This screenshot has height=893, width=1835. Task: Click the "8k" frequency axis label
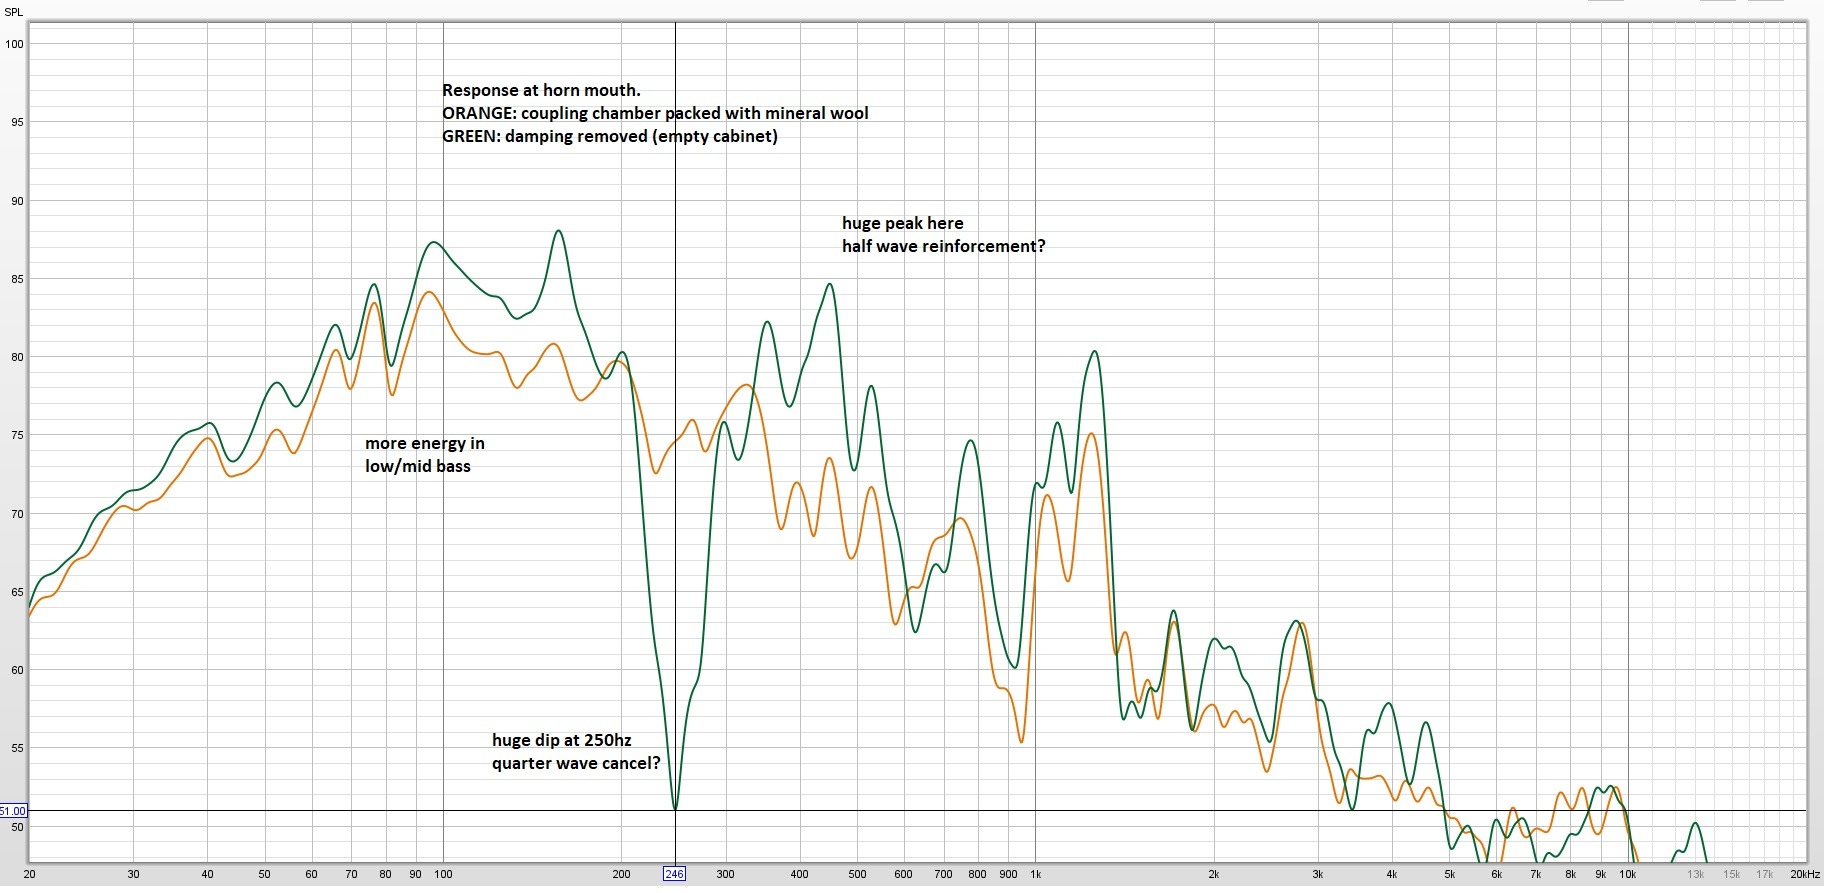click(x=1571, y=874)
